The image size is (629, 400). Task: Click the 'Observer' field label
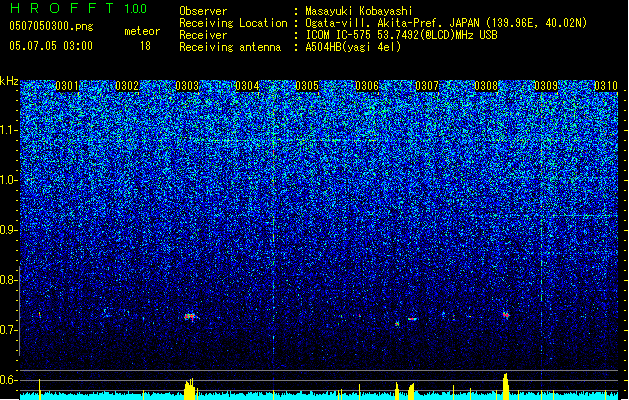203,11
